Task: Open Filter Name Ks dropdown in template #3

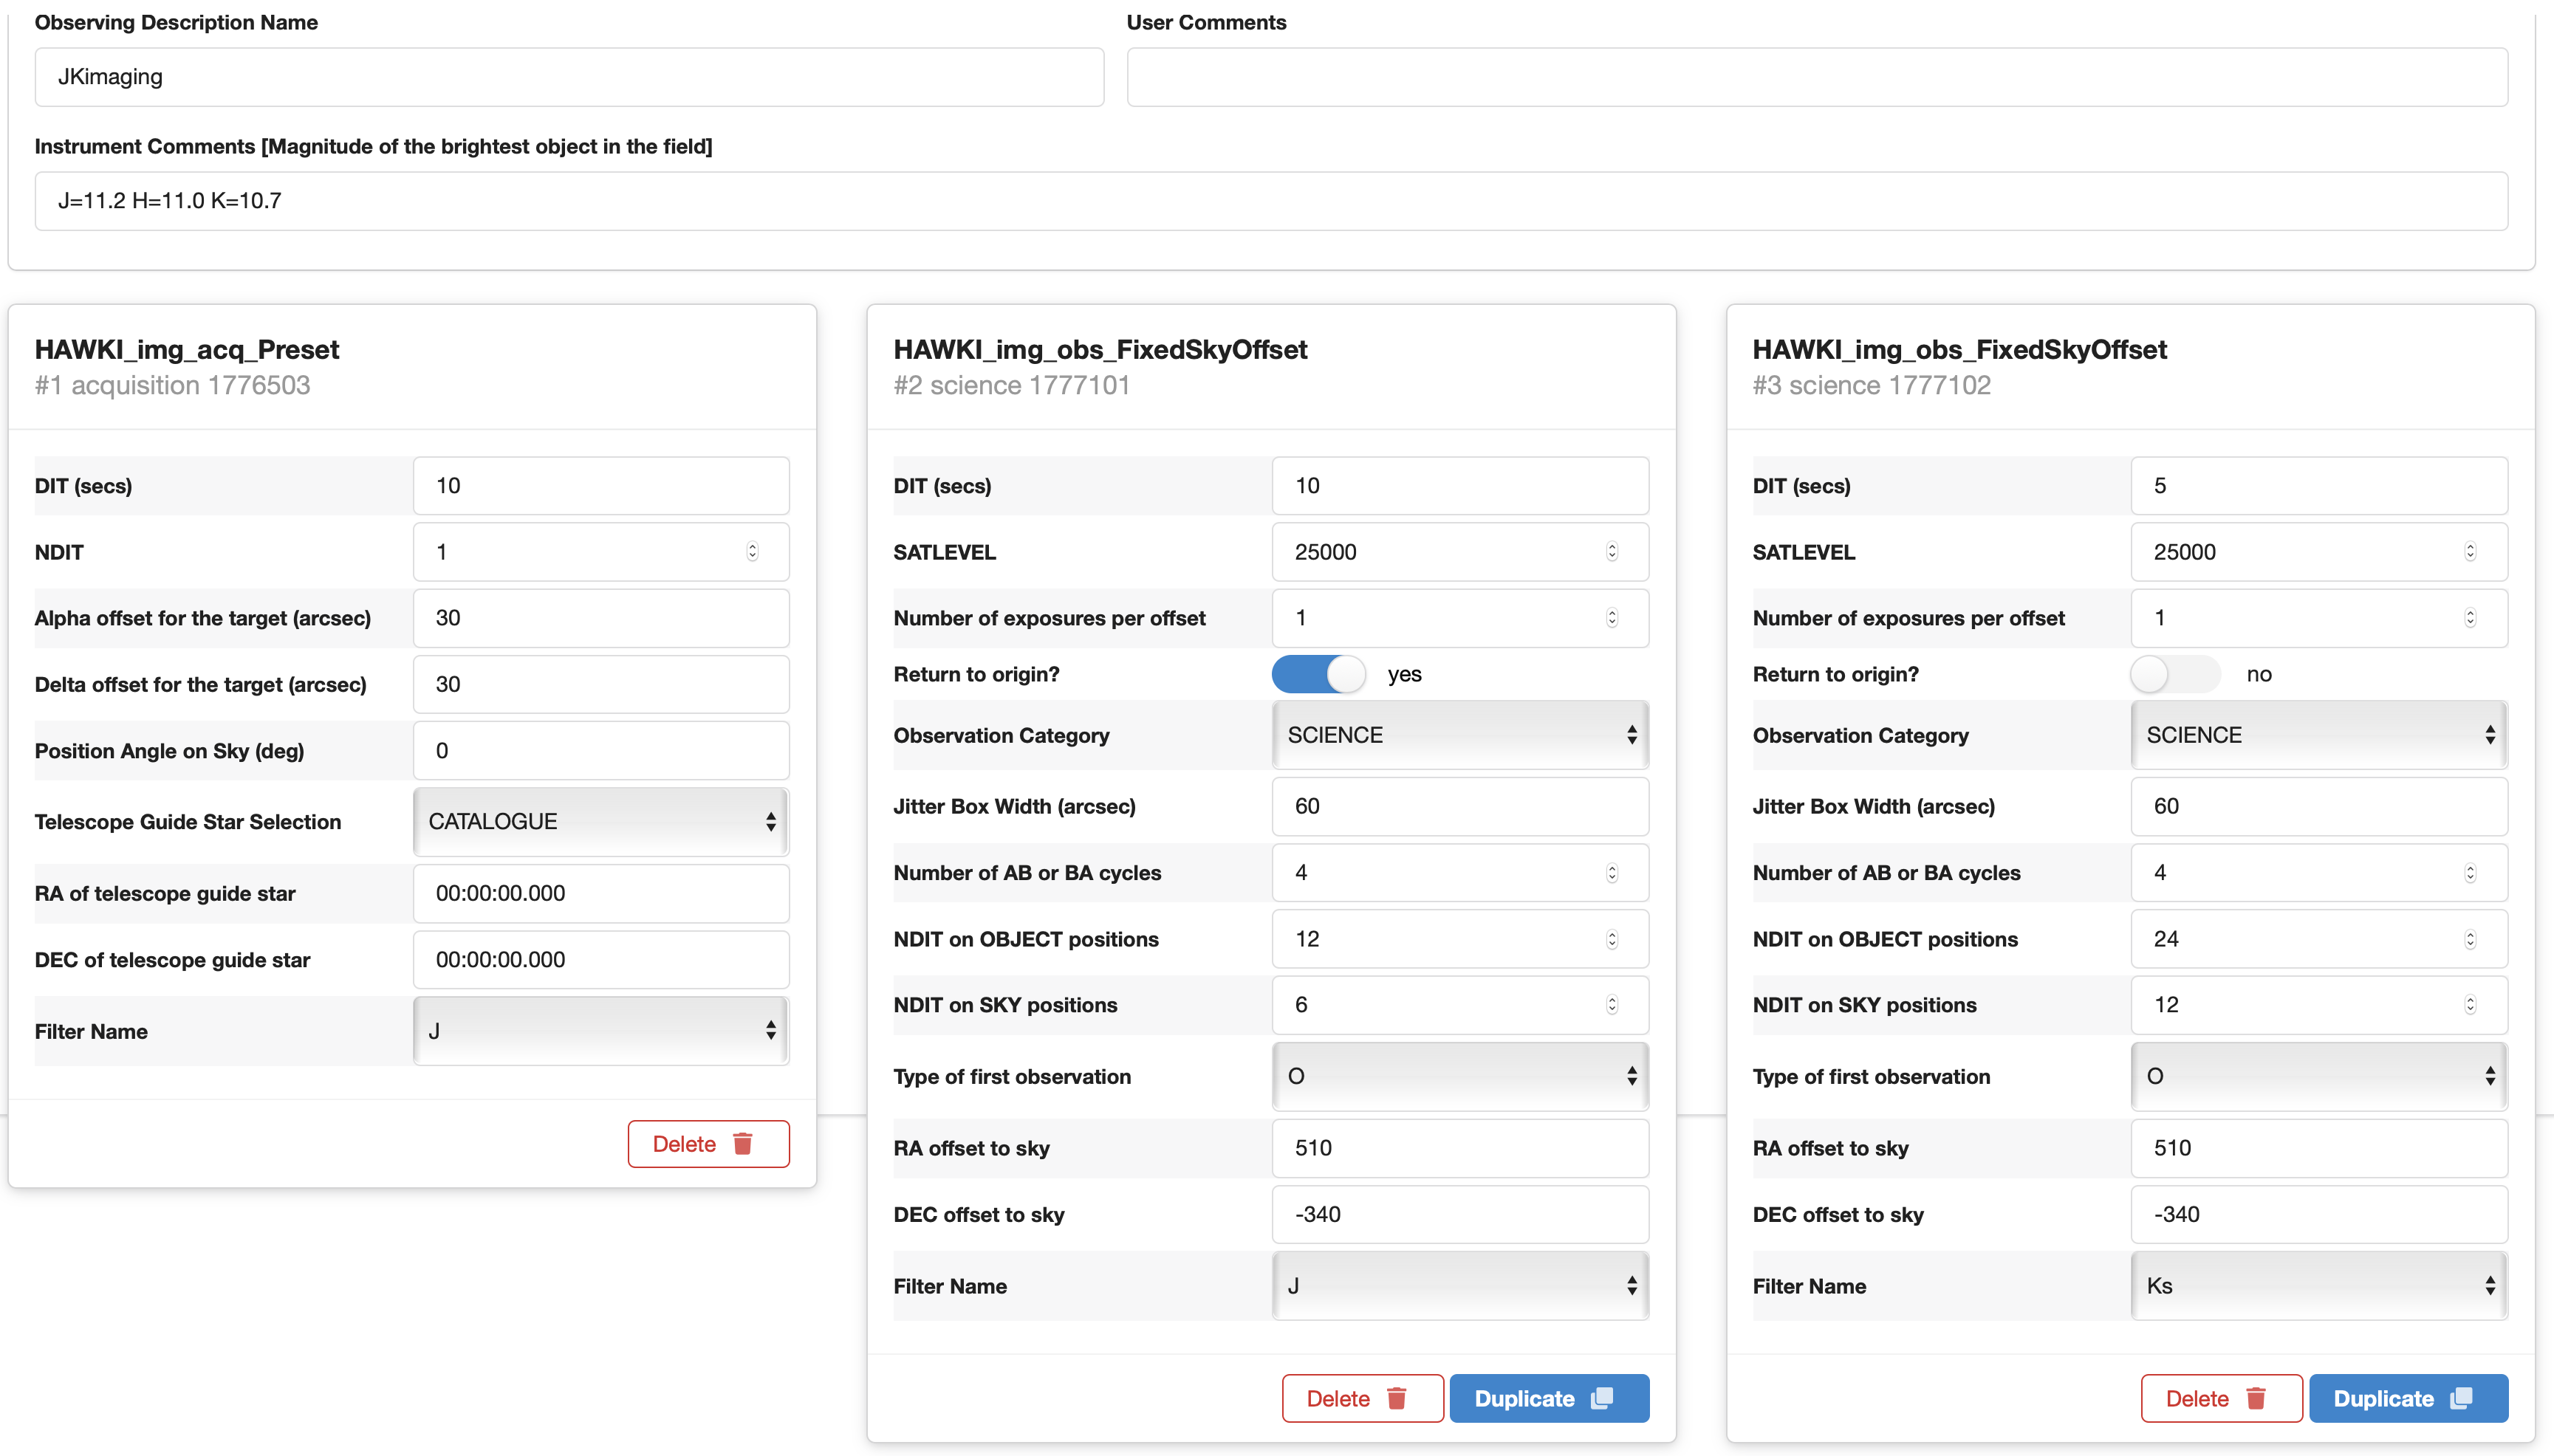Action: click(2319, 1286)
